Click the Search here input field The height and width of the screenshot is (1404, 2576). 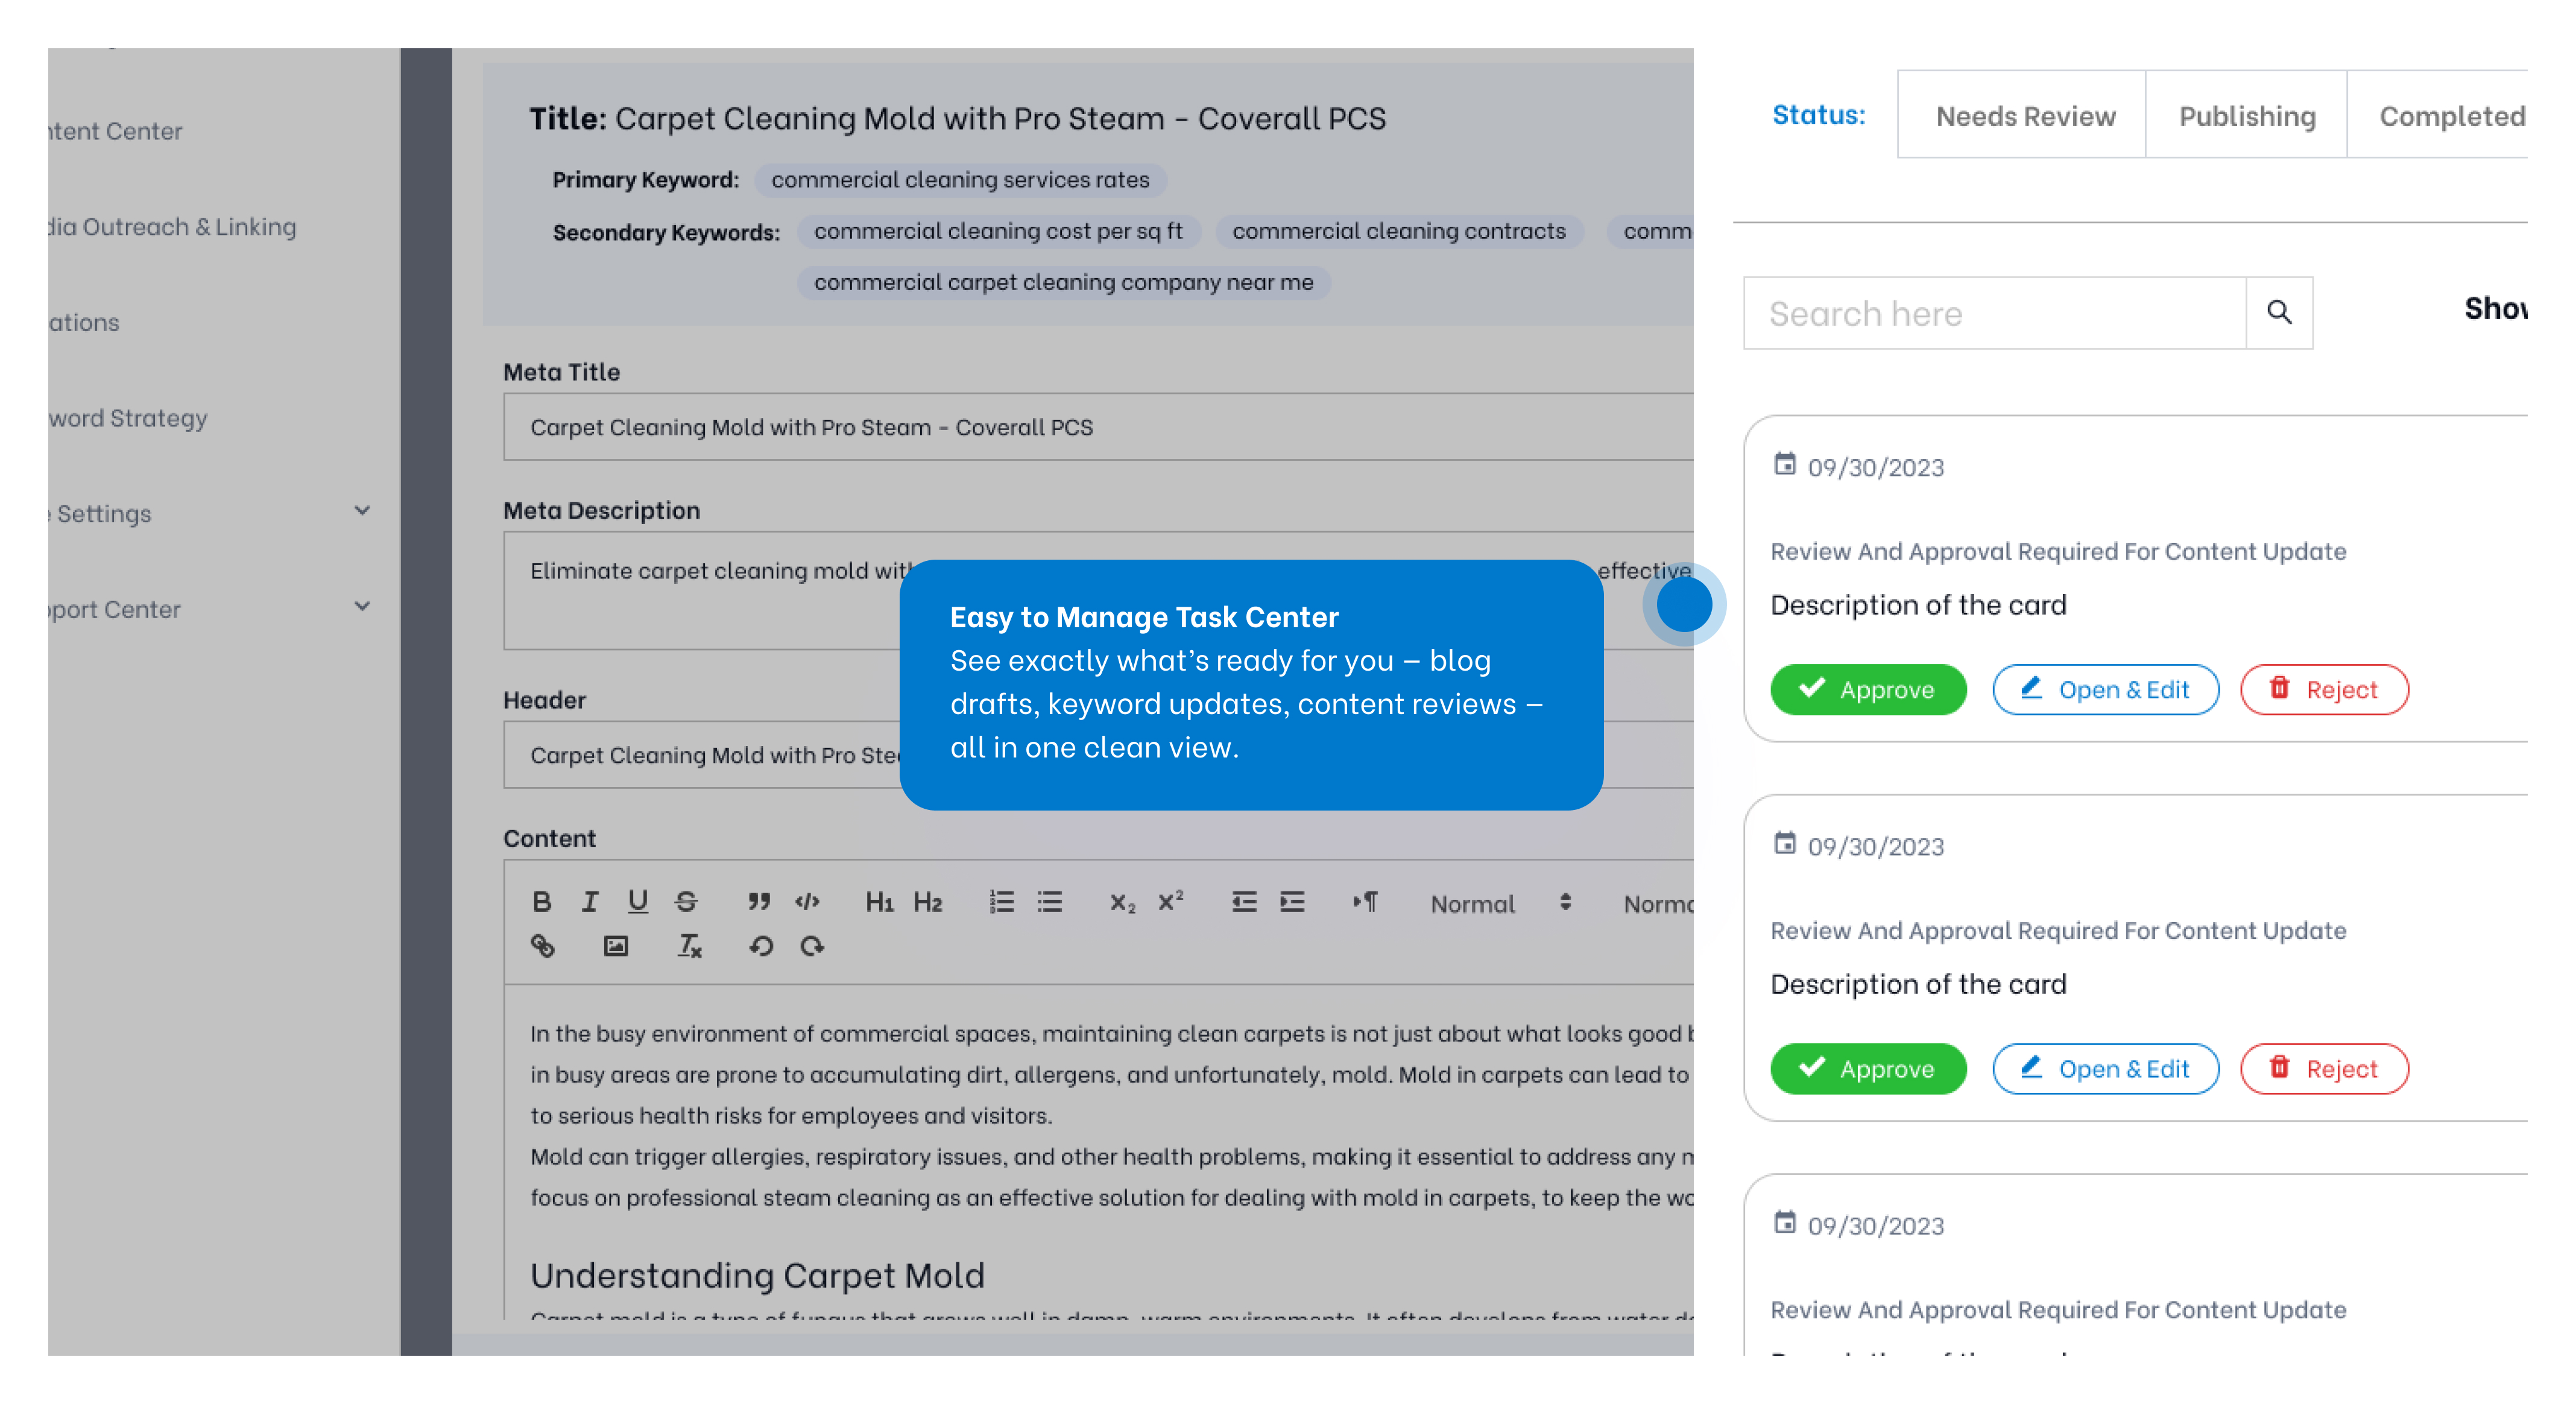click(1994, 314)
